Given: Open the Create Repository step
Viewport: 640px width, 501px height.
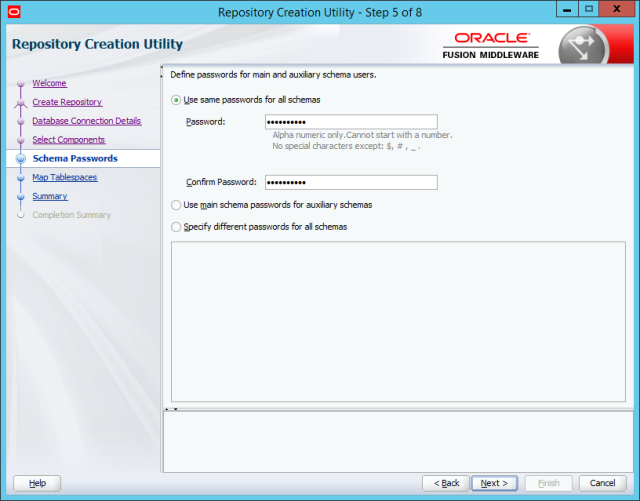Looking at the screenshot, I should click(67, 102).
